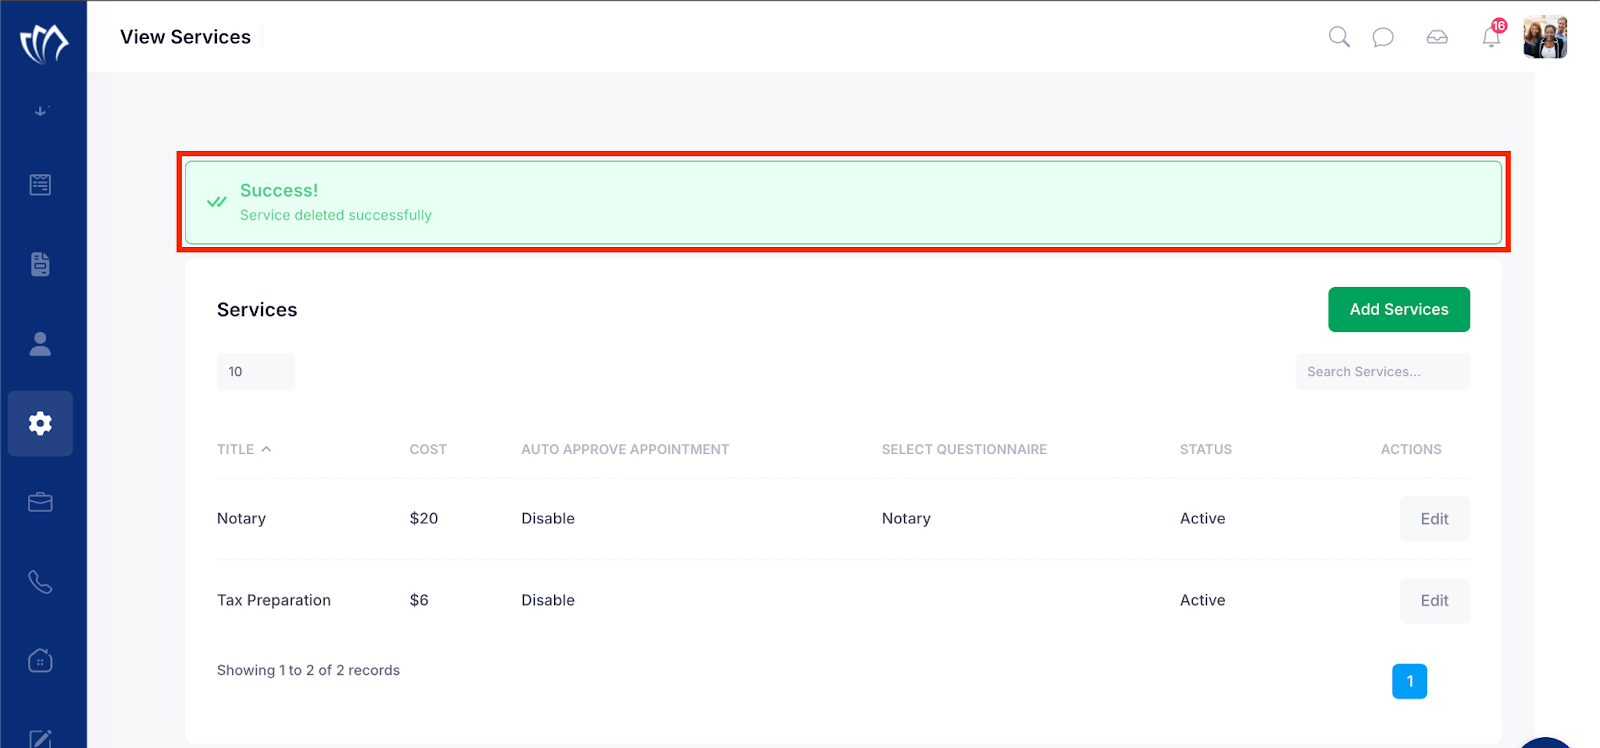
Task: Click the success double-check icon
Action: pos(216,202)
